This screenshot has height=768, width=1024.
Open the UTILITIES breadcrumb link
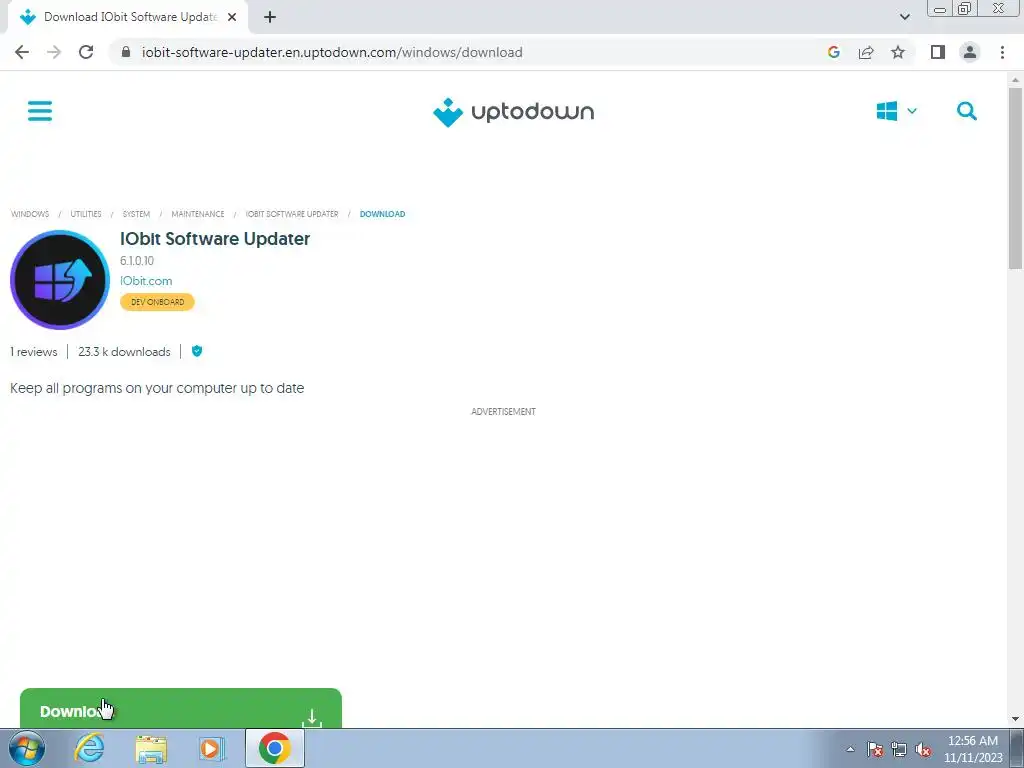[86, 214]
